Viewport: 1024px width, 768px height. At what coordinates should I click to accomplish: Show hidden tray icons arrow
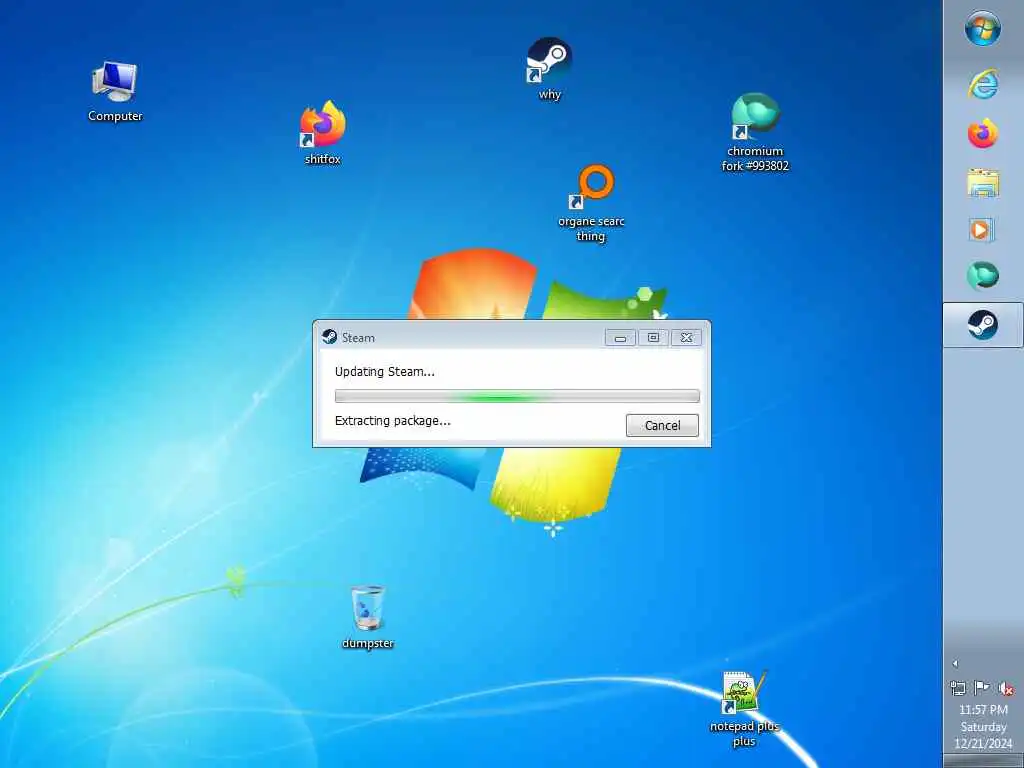pos(955,664)
